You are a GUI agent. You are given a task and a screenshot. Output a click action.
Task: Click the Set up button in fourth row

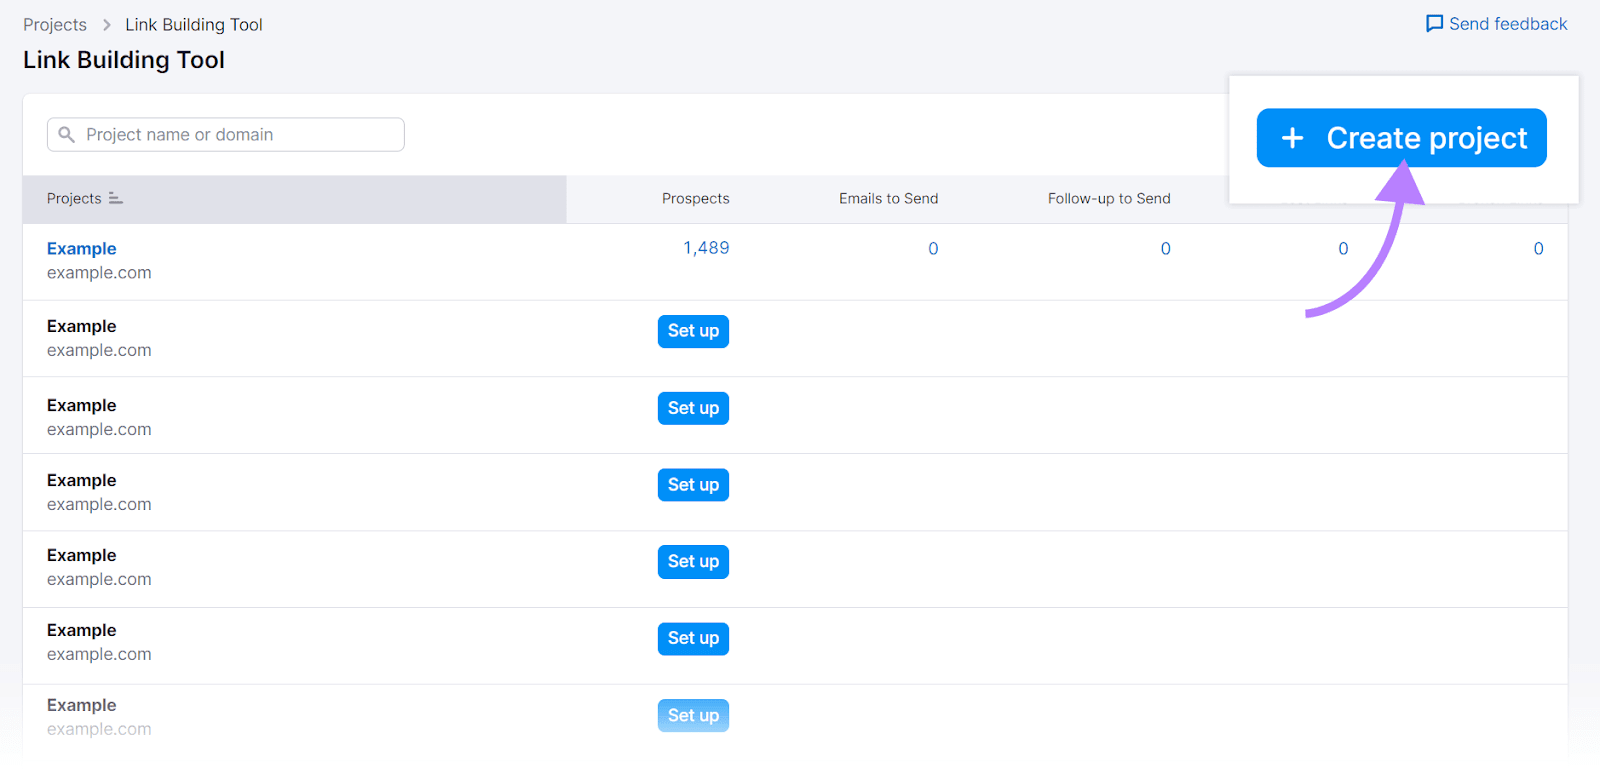click(x=693, y=485)
